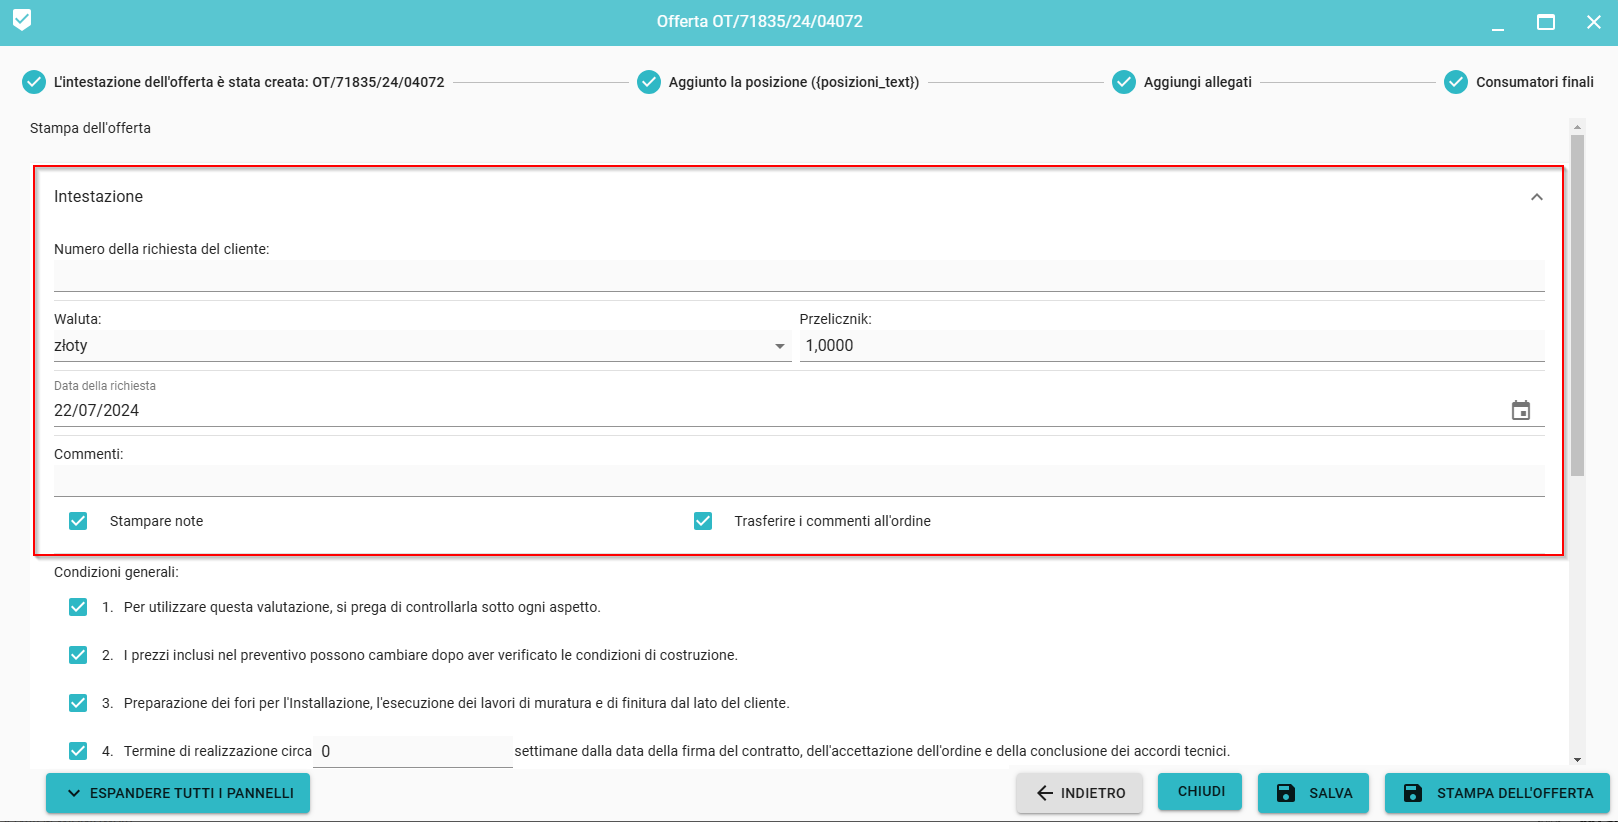Viewport: 1618px width, 822px height.
Task: Minimize the Offerta window
Action: [1497, 22]
